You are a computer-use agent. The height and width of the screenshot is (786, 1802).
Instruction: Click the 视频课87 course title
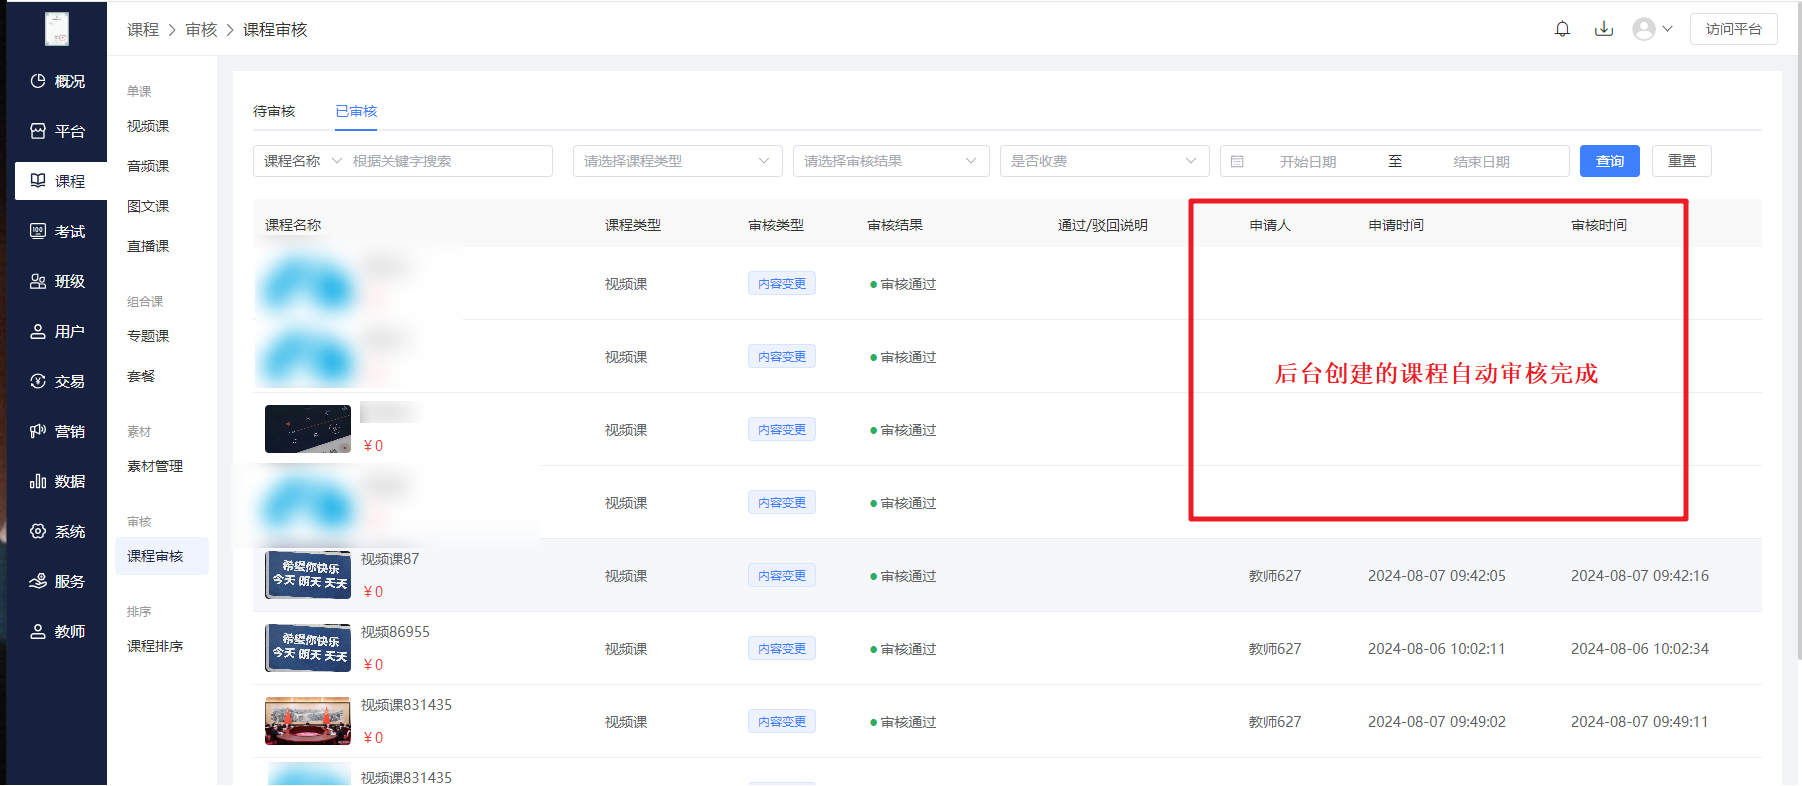(x=390, y=559)
